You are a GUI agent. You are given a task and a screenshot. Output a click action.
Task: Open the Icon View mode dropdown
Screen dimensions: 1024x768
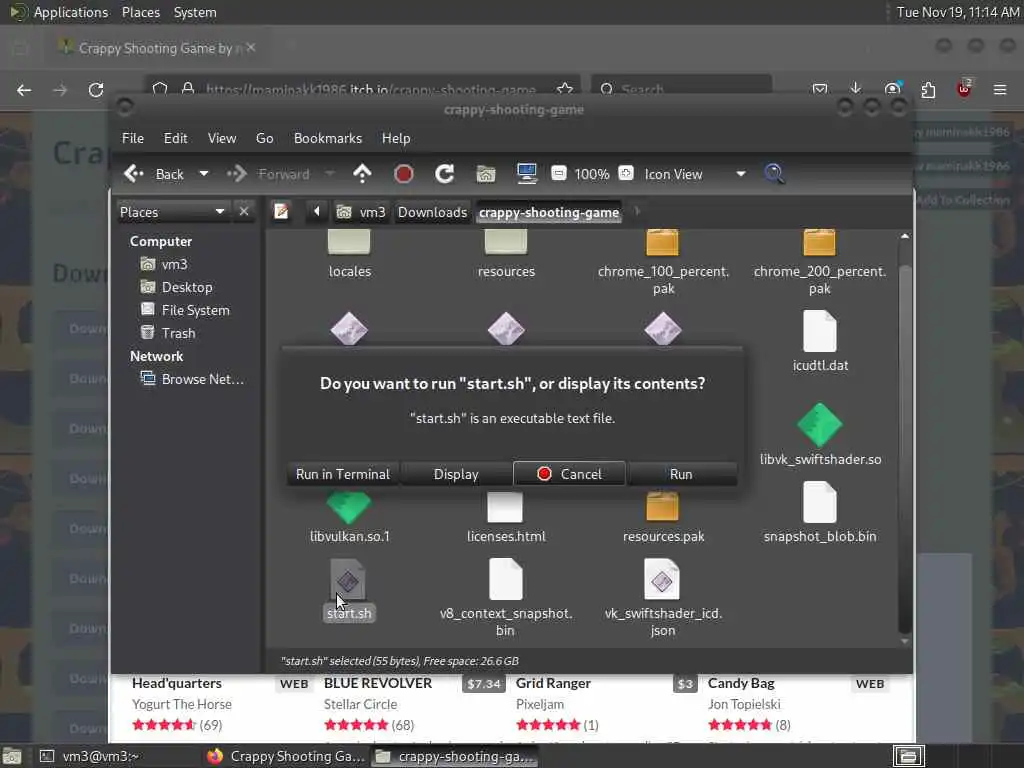(x=694, y=174)
